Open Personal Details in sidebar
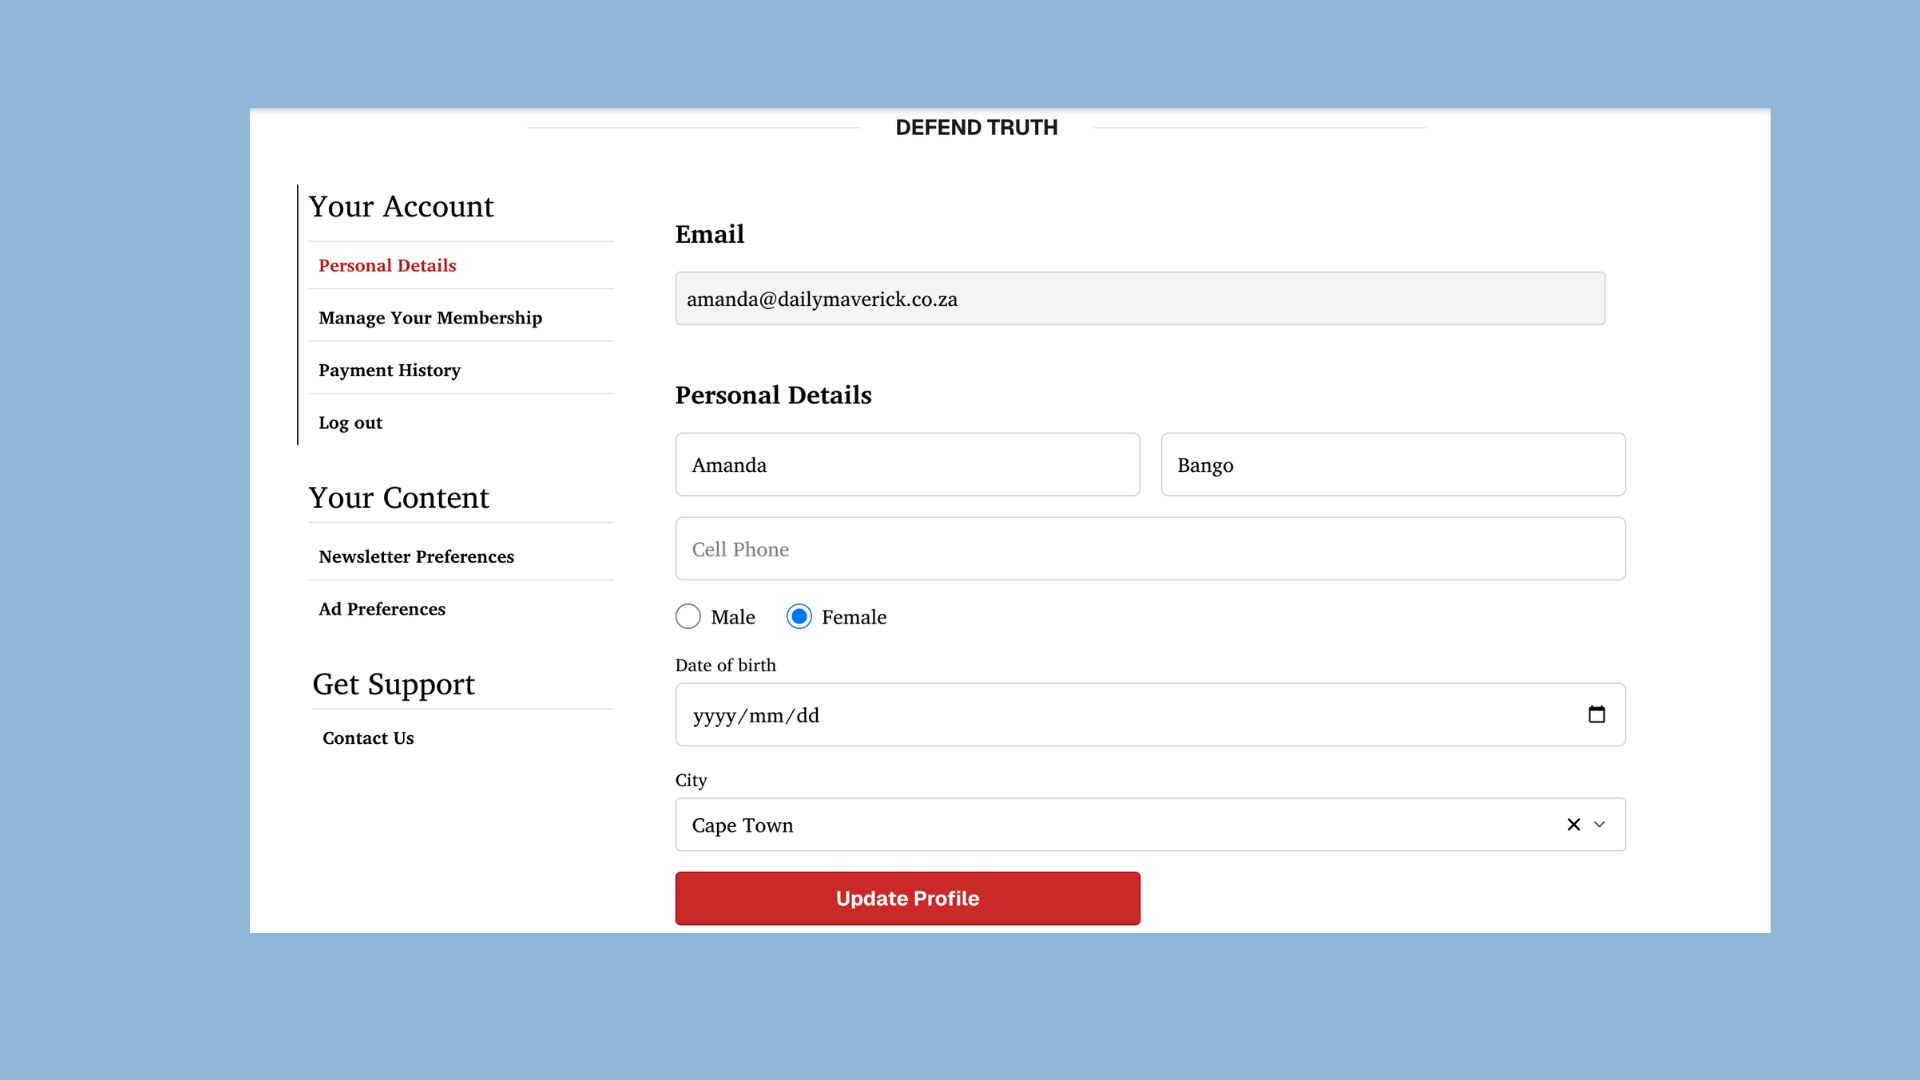The height and width of the screenshot is (1080, 1920). pos(387,266)
